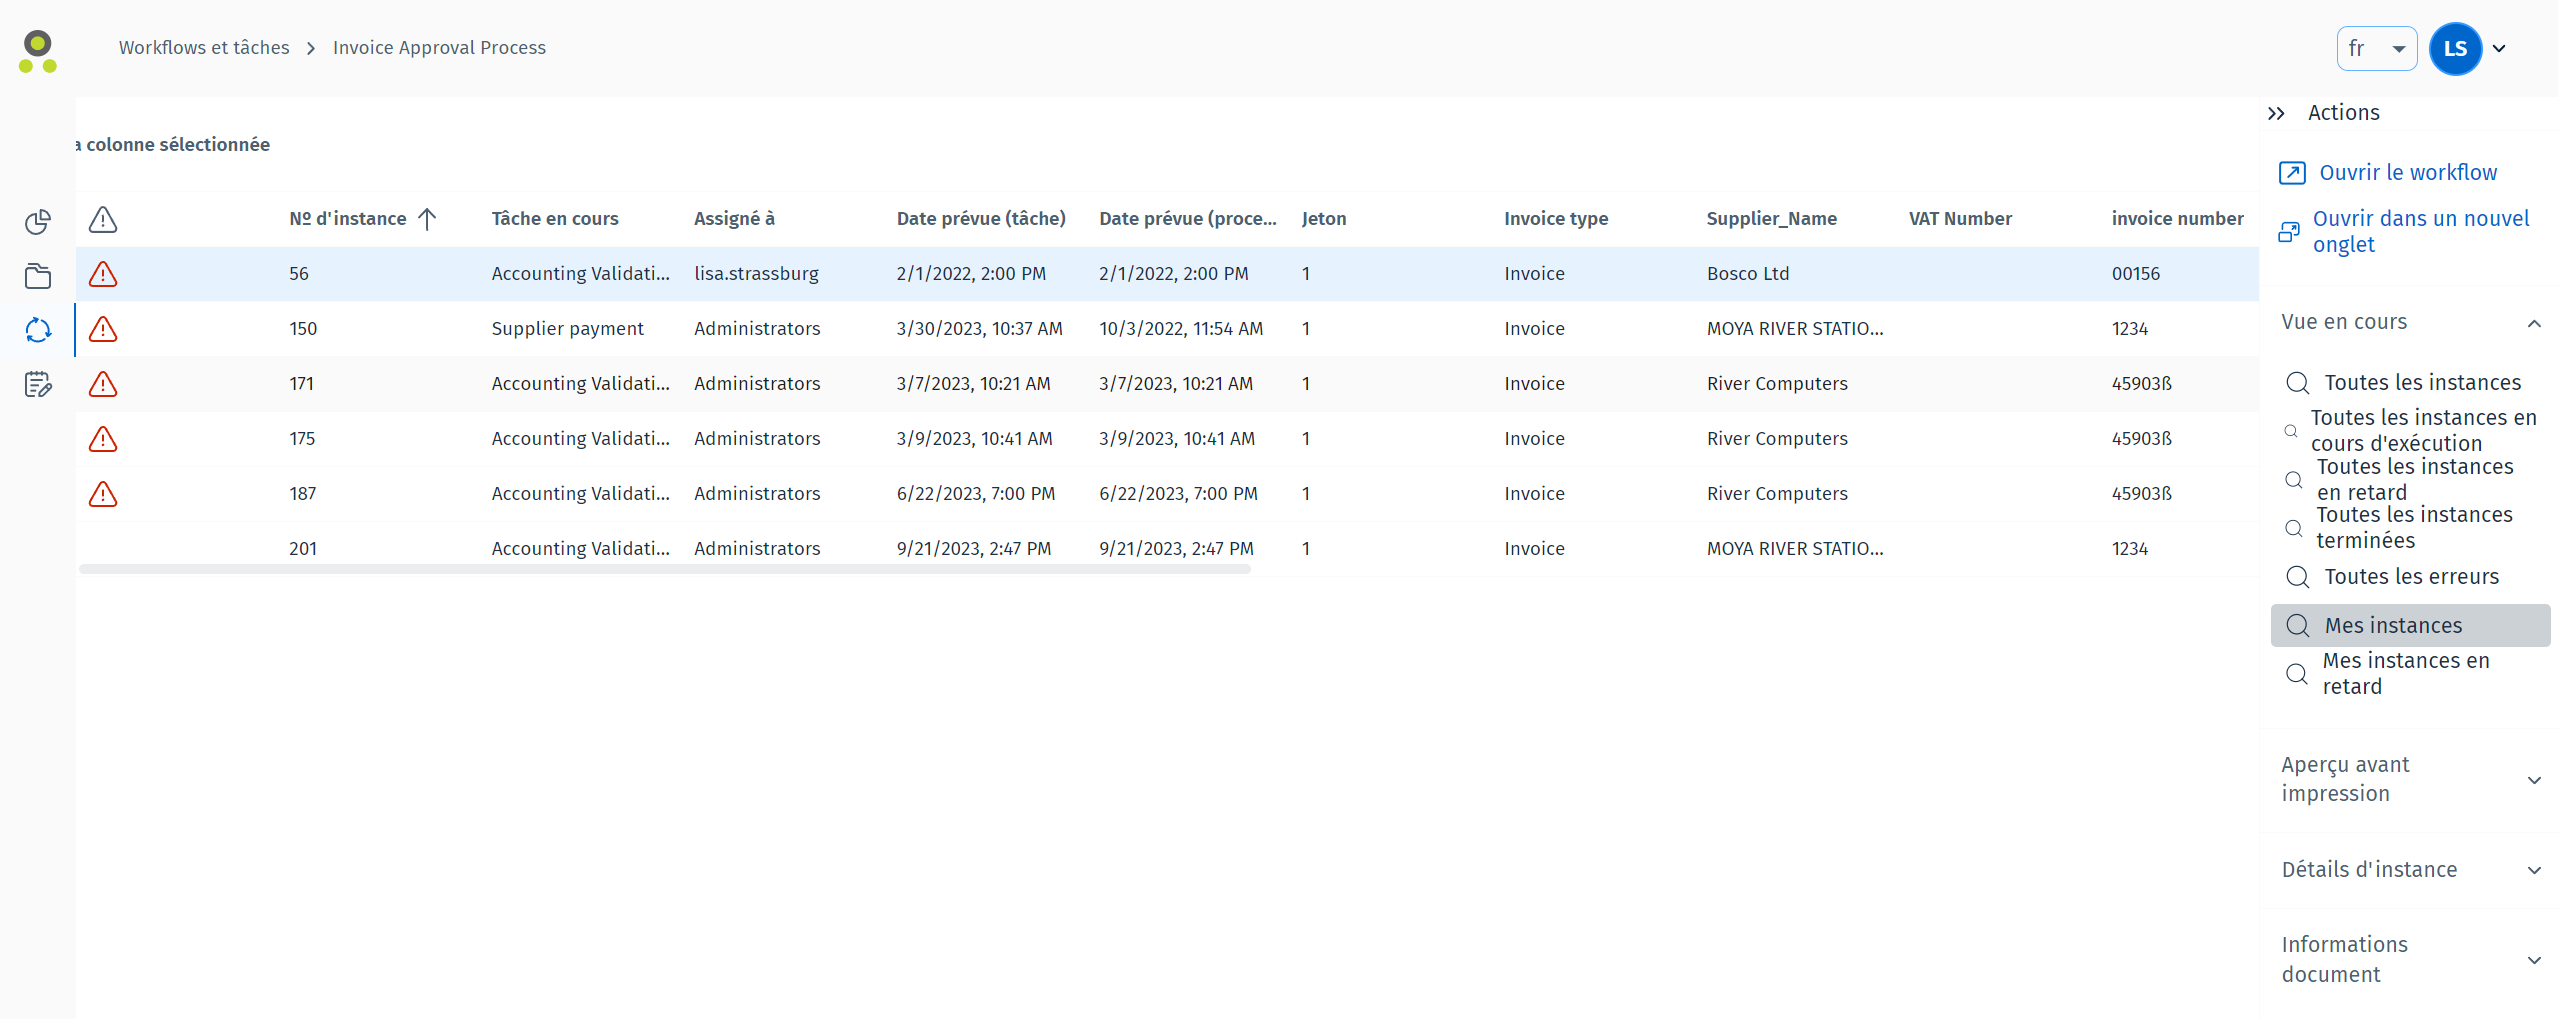Image resolution: width=2560 pixels, height=1019 pixels.
Task: Select the workflows refresh-arrows sidebar icon
Action: [x=38, y=330]
